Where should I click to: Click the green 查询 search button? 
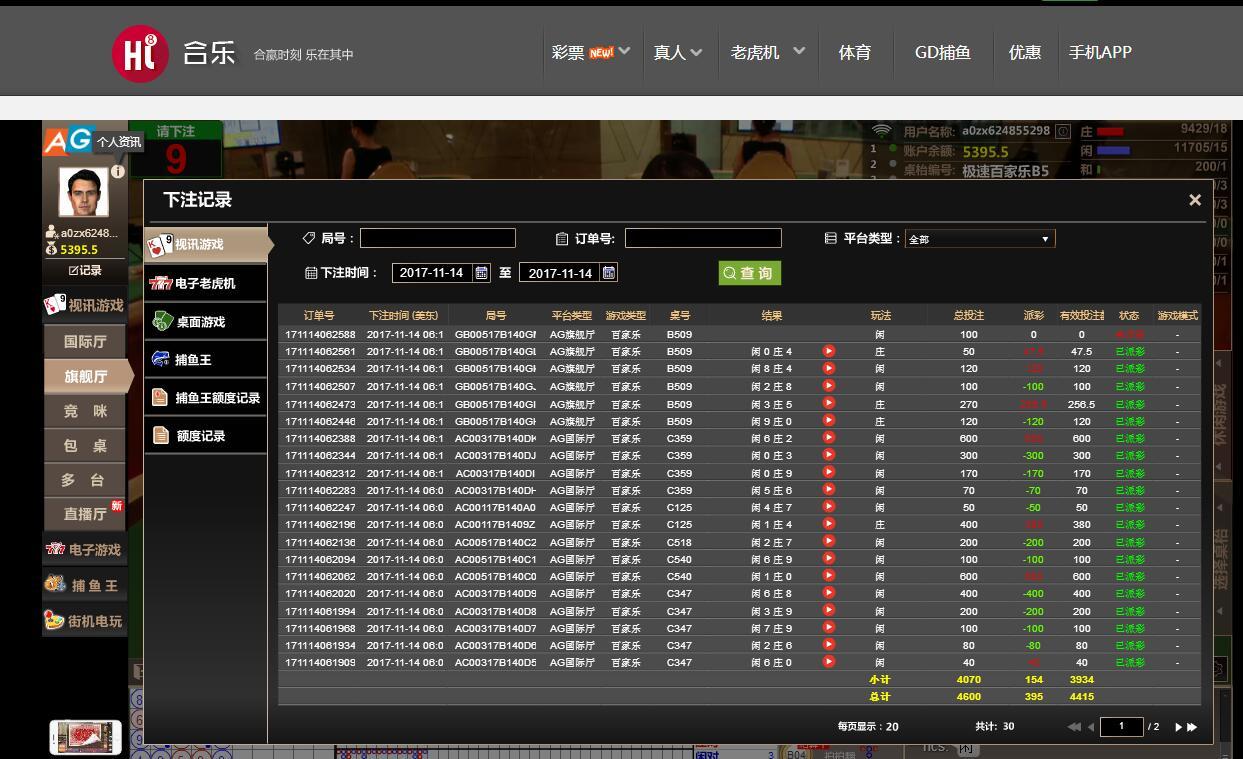tap(749, 273)
